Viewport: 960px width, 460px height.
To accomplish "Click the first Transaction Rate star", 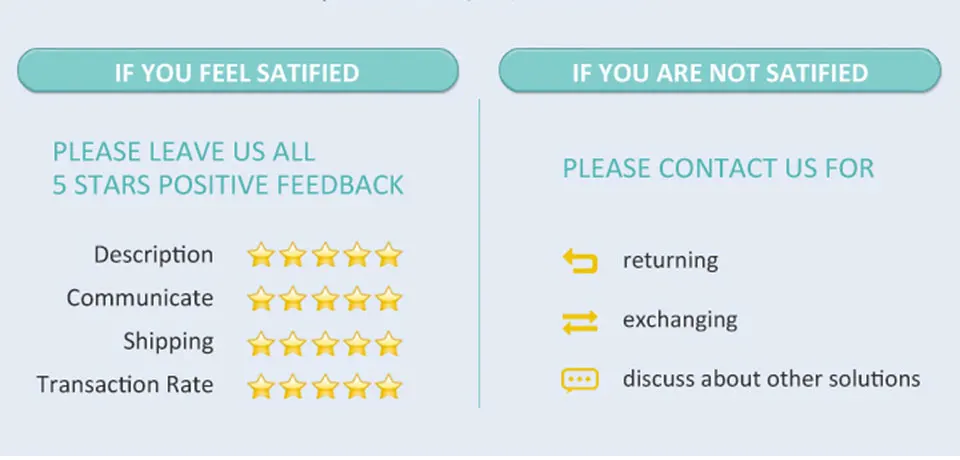I will 261,386.
